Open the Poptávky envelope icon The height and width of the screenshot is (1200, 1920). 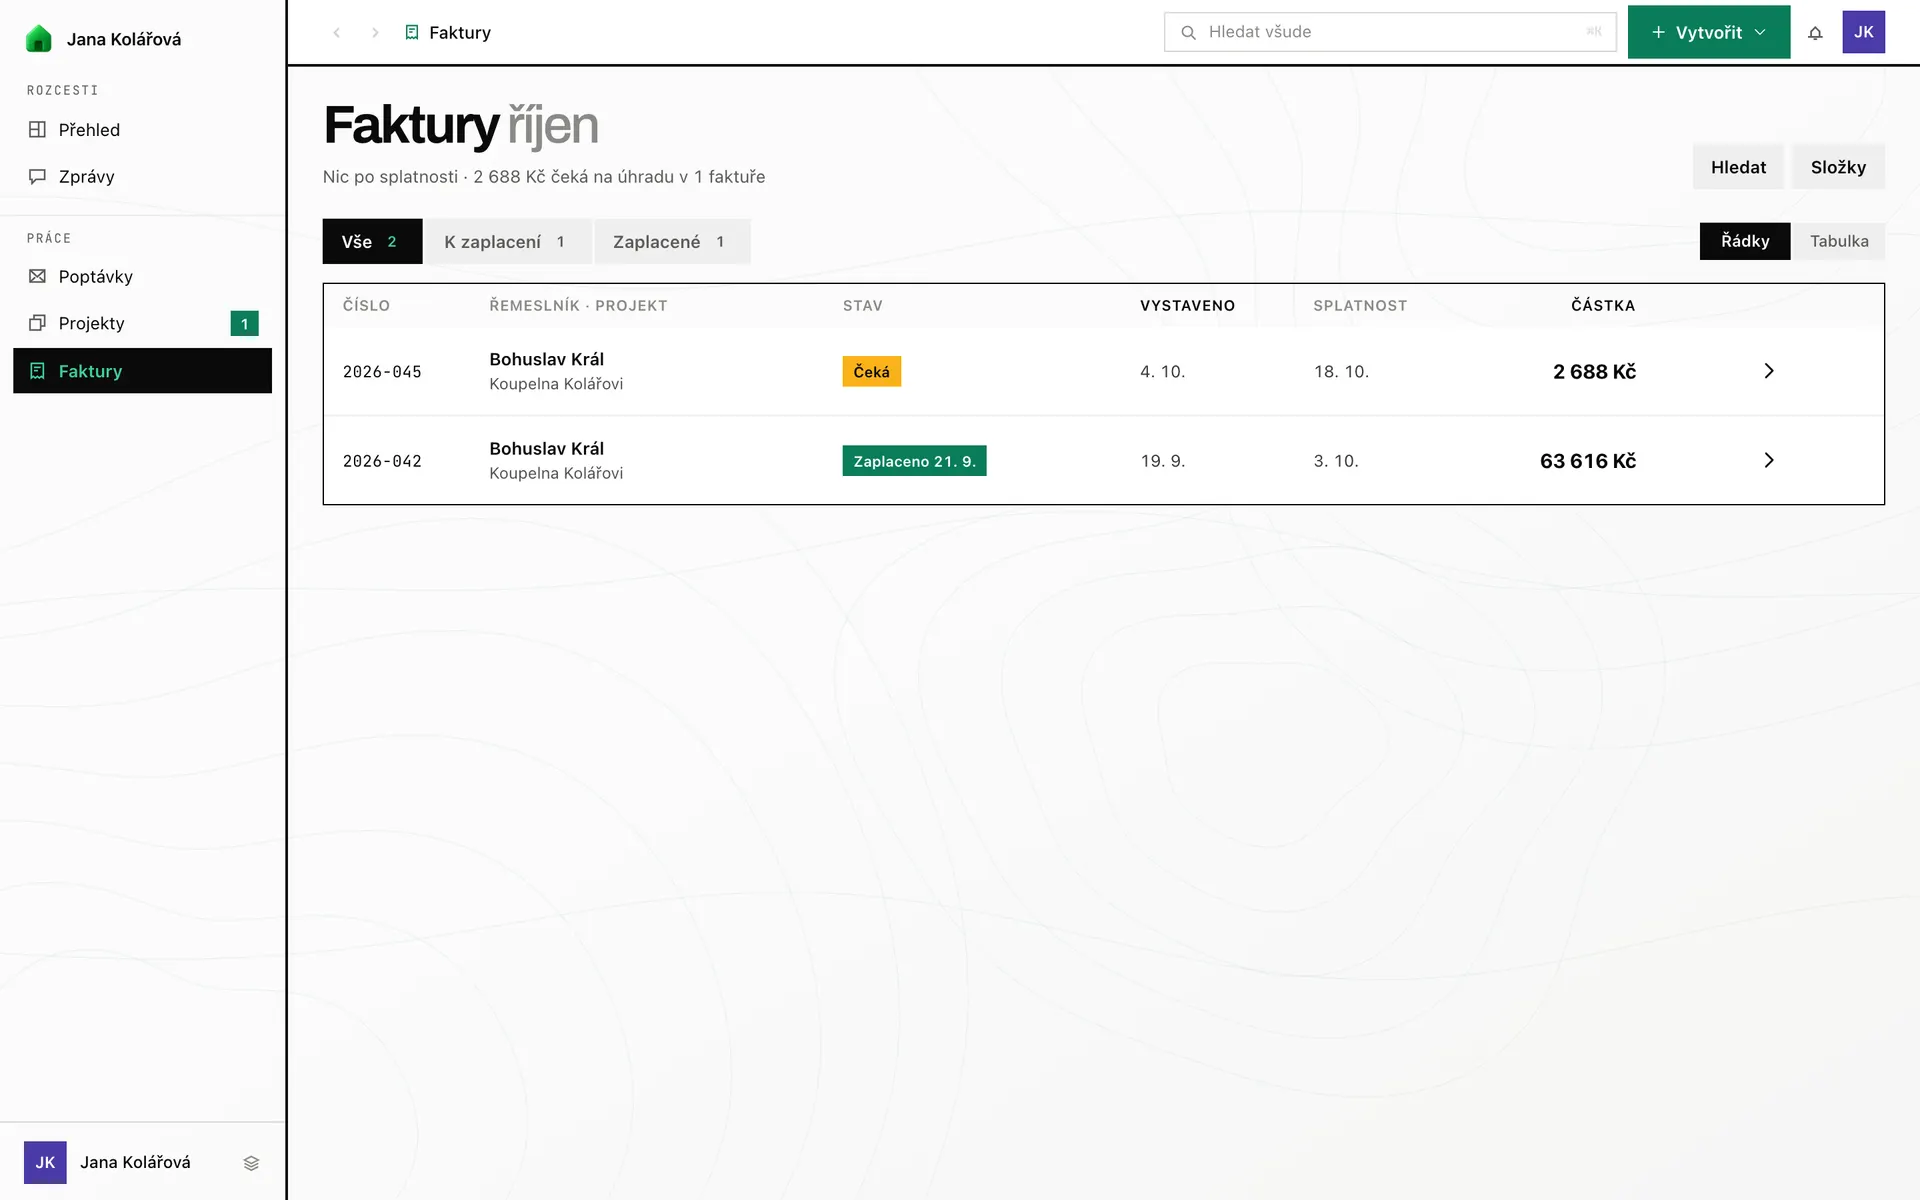point(38,276)
